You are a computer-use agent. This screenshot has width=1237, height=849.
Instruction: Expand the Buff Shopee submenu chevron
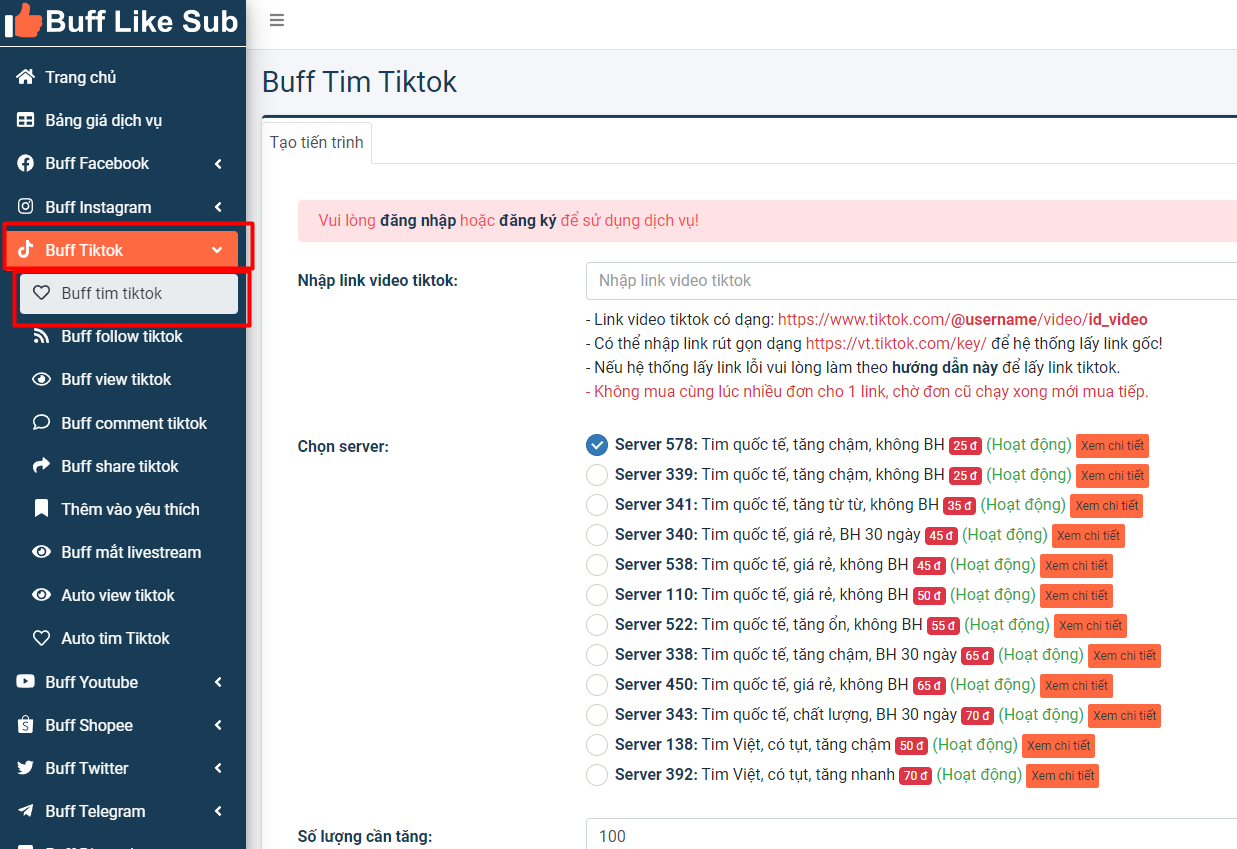(218, 725)
